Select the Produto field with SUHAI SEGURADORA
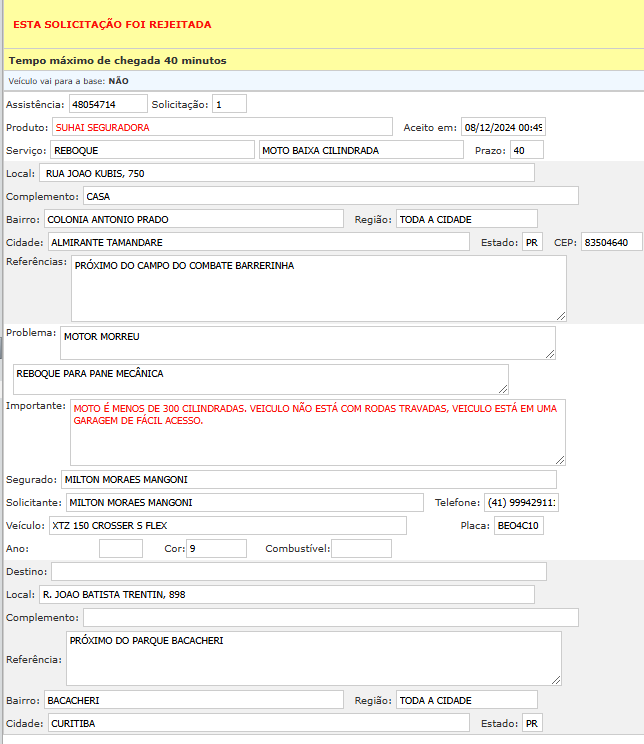 tap(222, 127)
